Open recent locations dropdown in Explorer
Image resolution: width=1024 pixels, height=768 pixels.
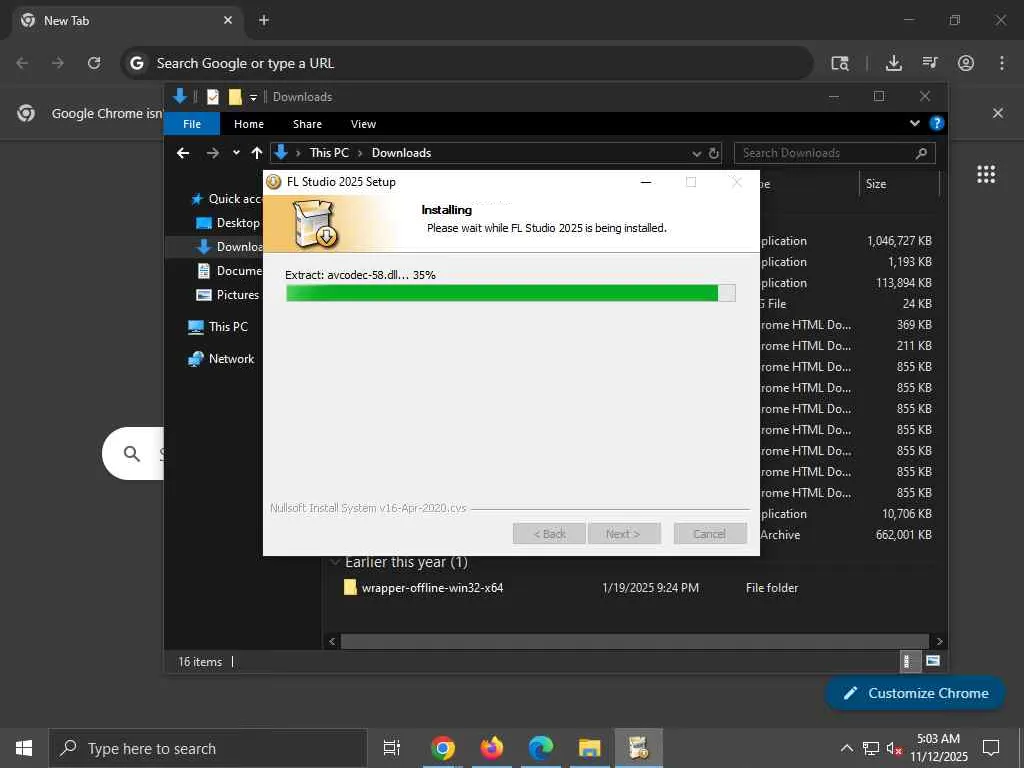coord(236,153)
